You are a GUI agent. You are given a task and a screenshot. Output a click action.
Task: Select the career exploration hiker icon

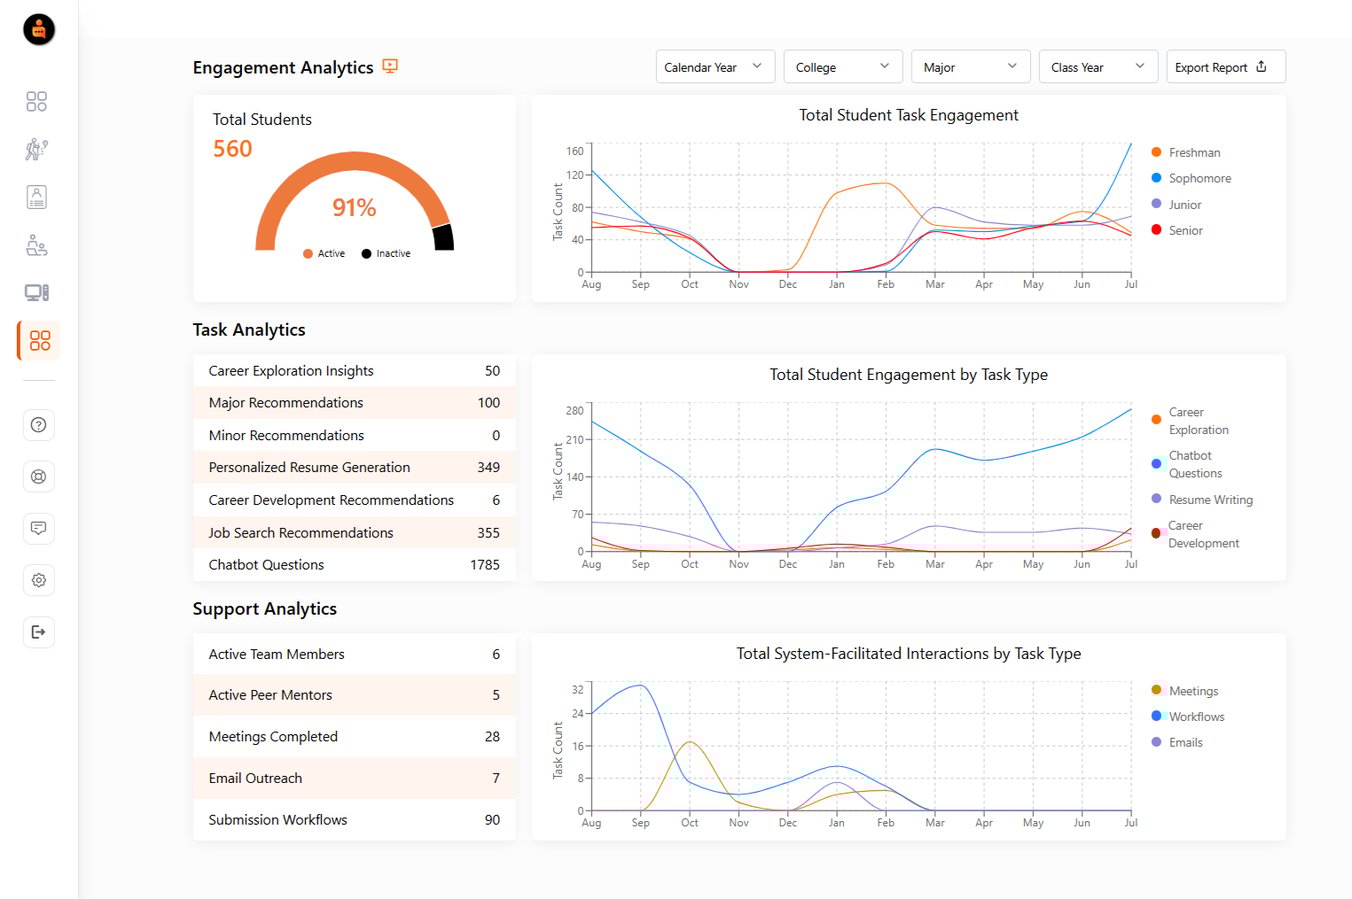[36, 148]
